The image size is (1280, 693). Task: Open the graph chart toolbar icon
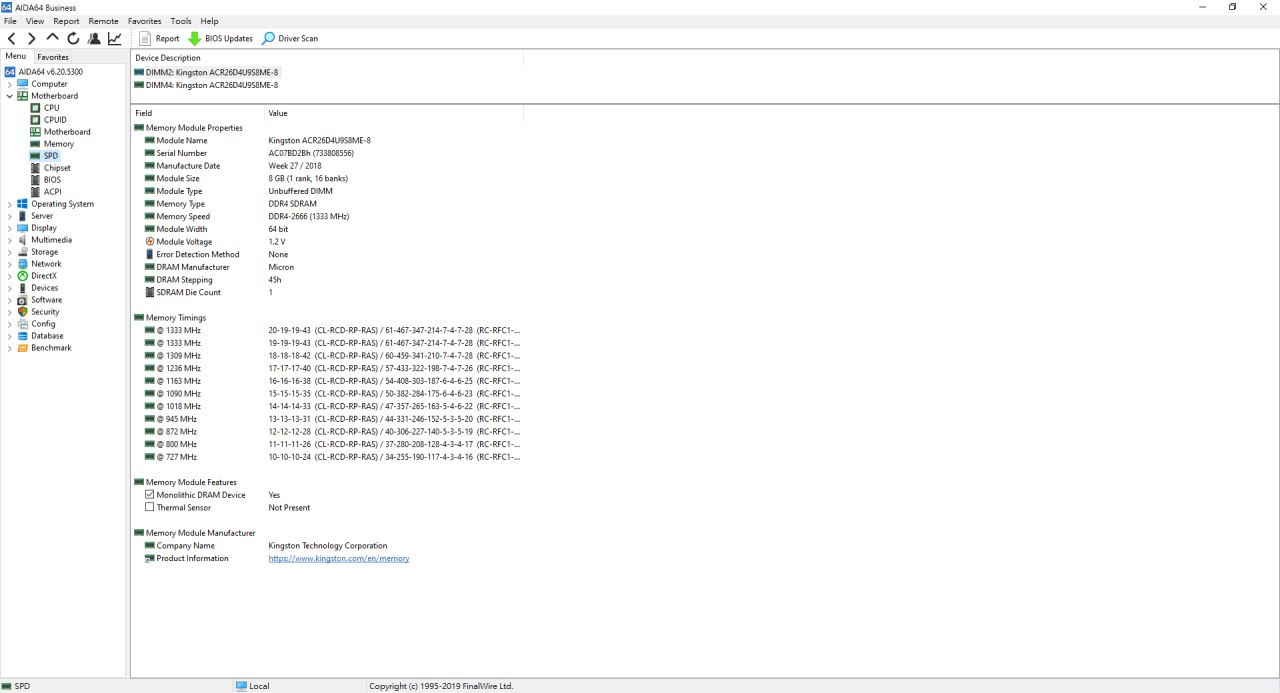(x=115, y=38)
